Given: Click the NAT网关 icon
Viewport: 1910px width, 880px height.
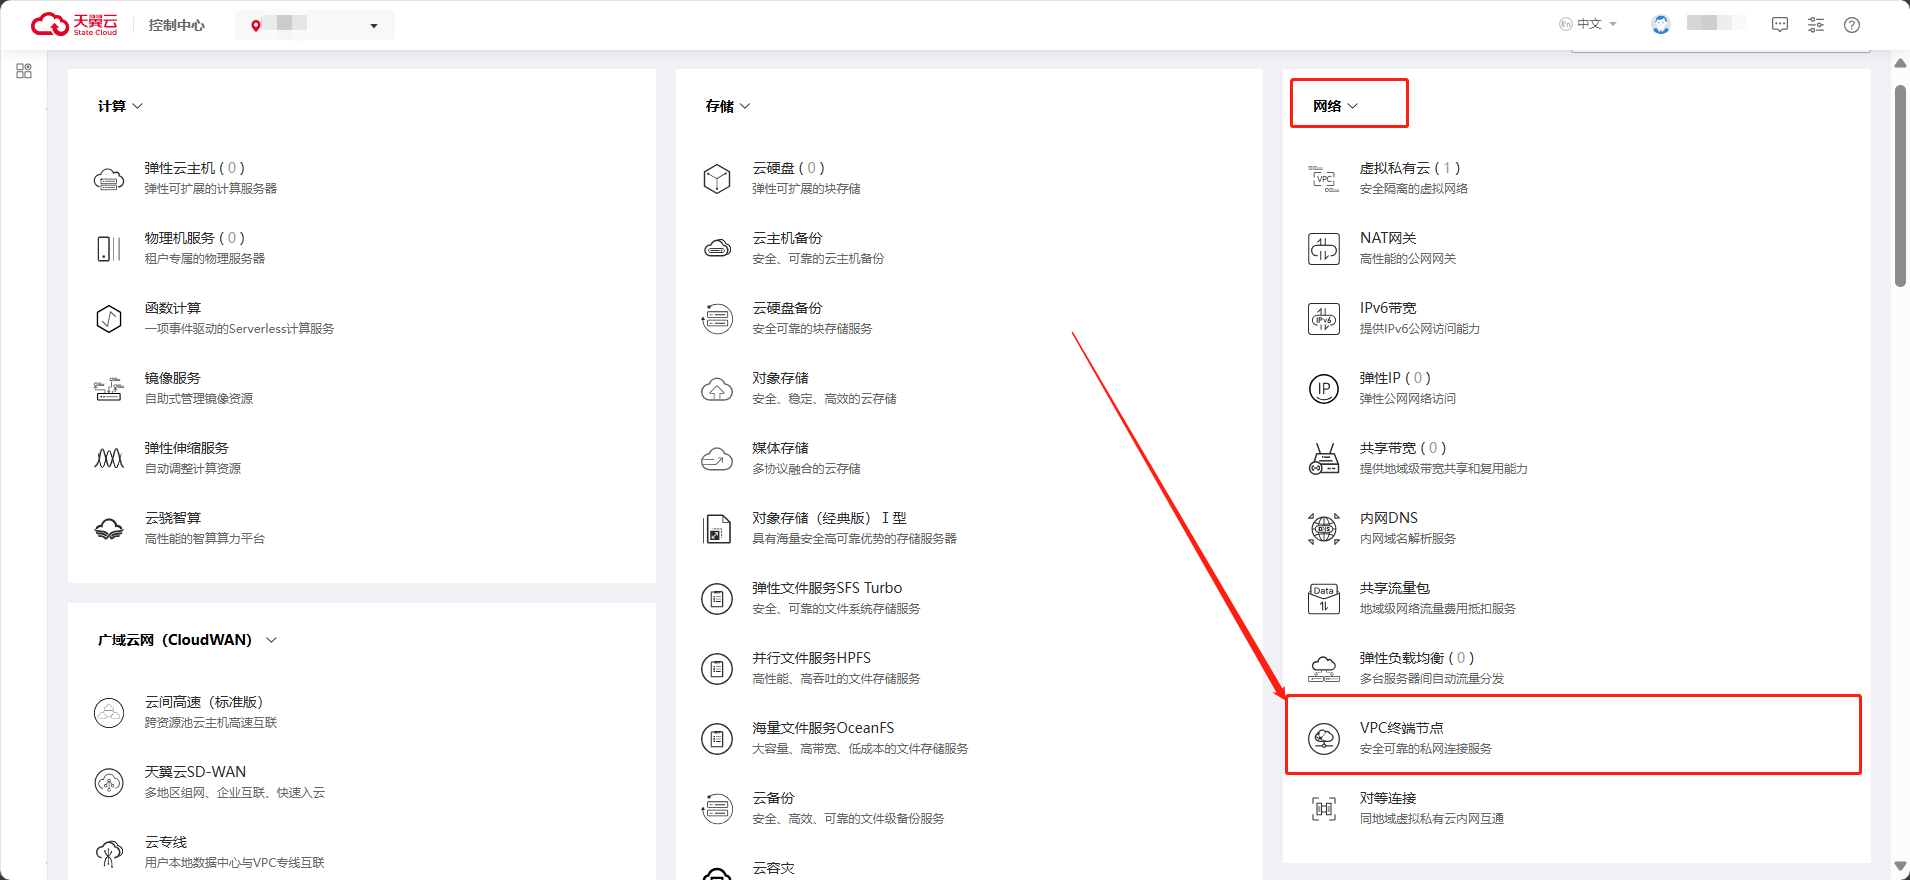Looking at the screenshot, I should (1324, 249).
